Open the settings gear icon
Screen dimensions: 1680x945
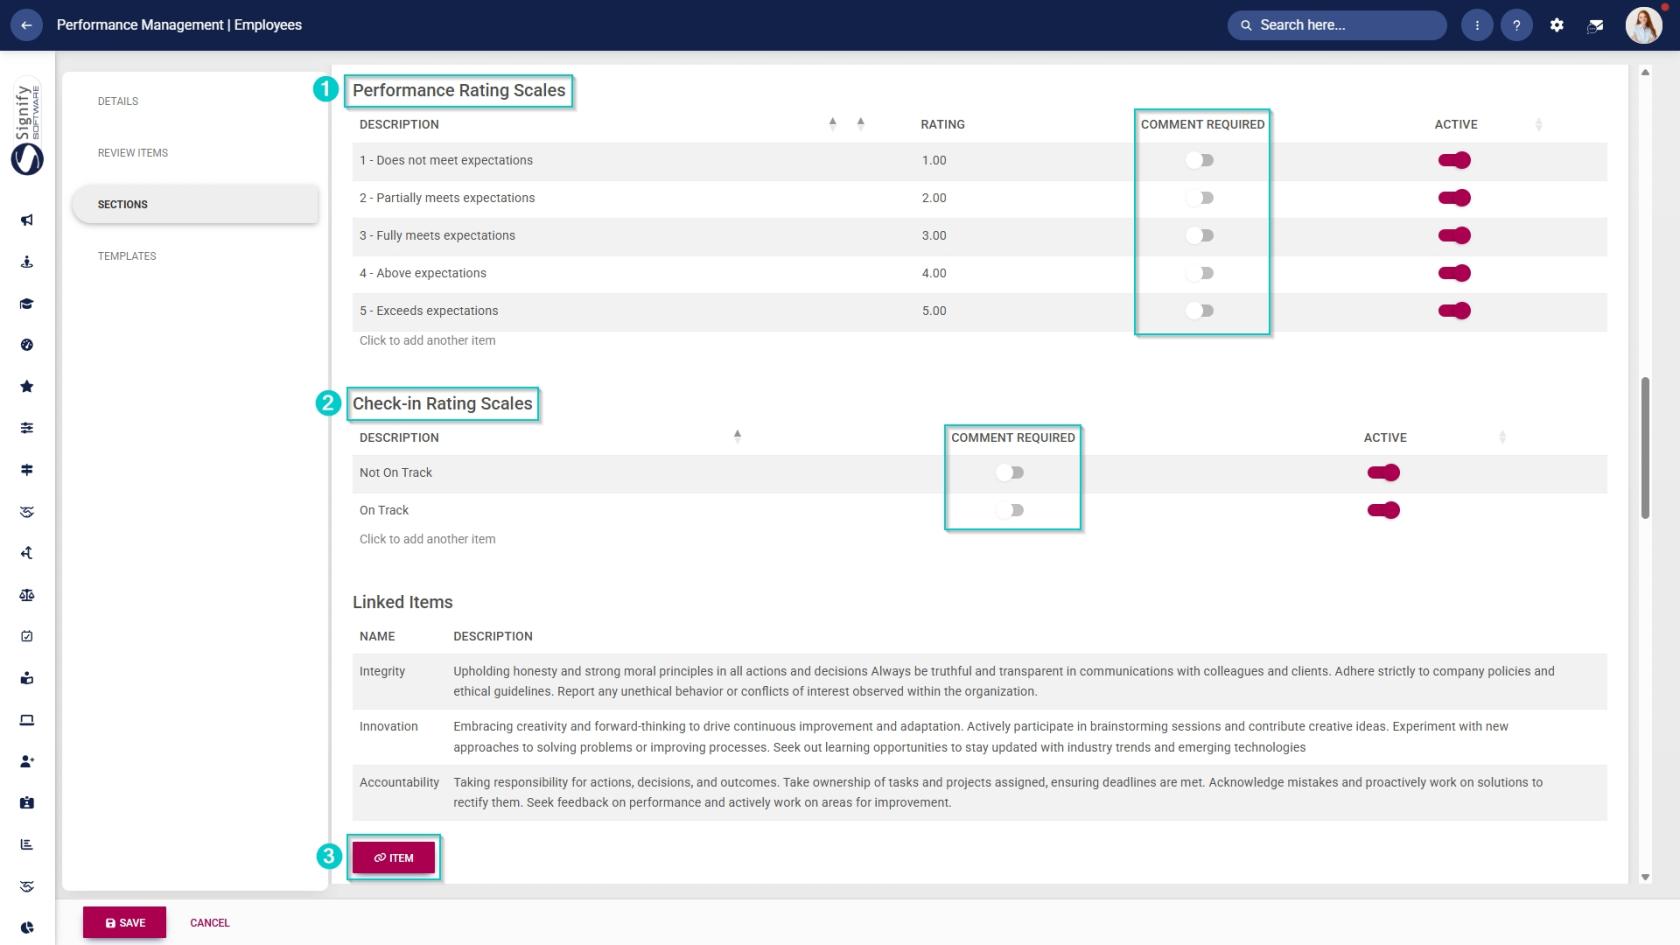click(1557, 25)
